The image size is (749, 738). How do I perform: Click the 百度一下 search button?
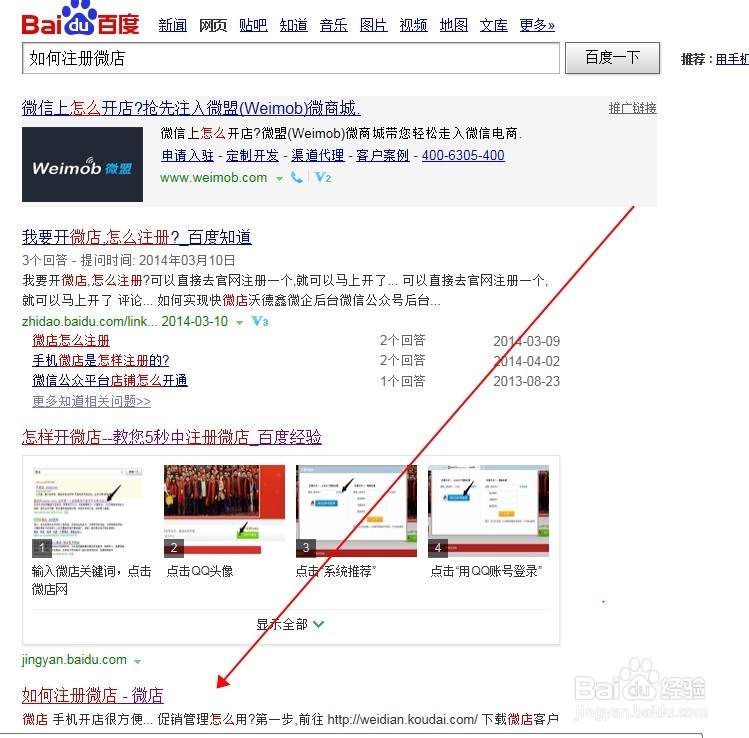[x=612, y=58]
